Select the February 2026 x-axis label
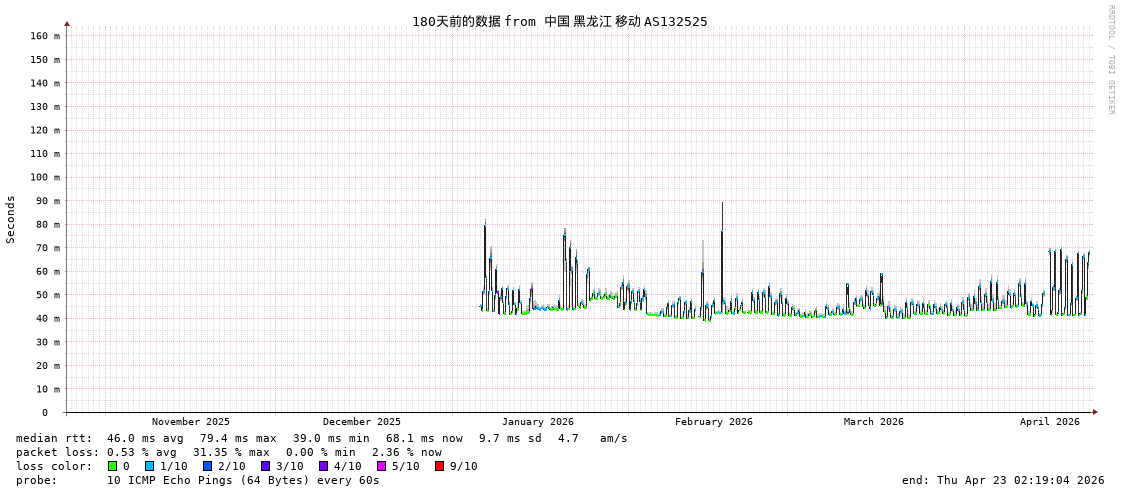This screenshot has height=494, width=1121. (x=713, y=422)
